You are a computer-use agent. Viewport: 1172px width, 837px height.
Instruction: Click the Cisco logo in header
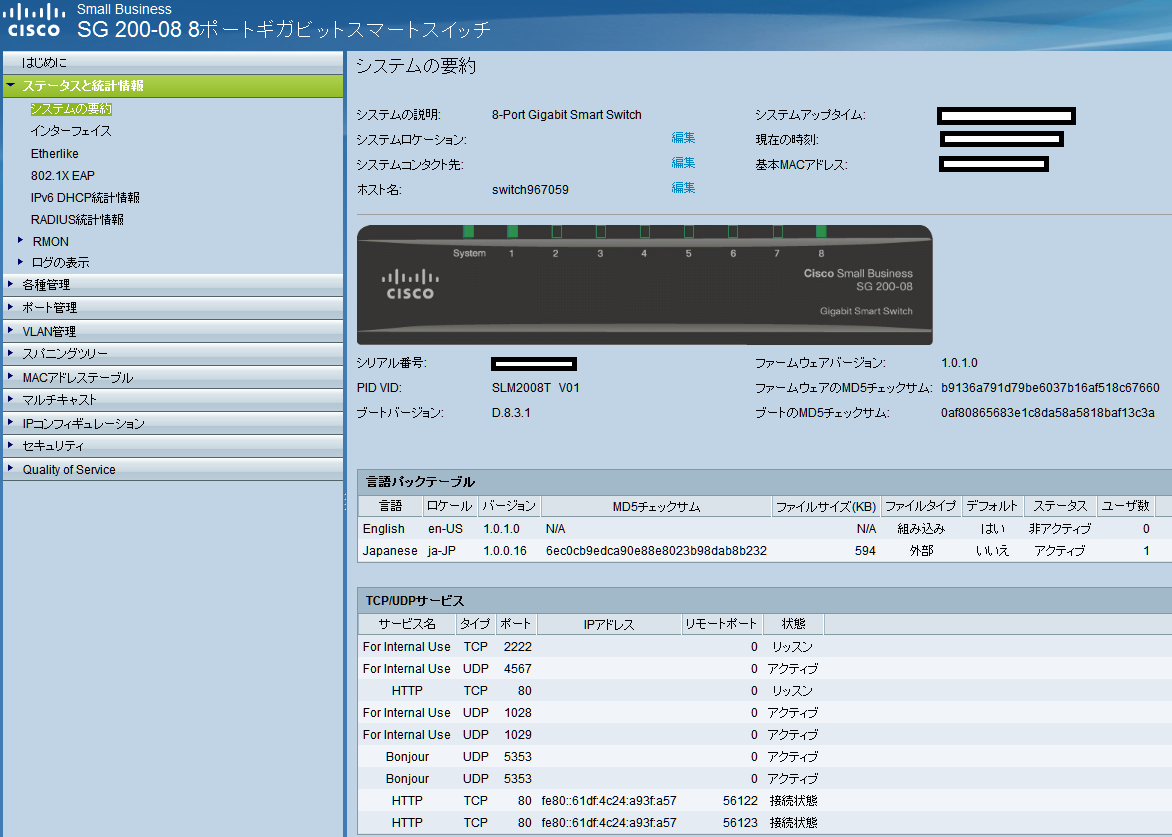[34, 21]
